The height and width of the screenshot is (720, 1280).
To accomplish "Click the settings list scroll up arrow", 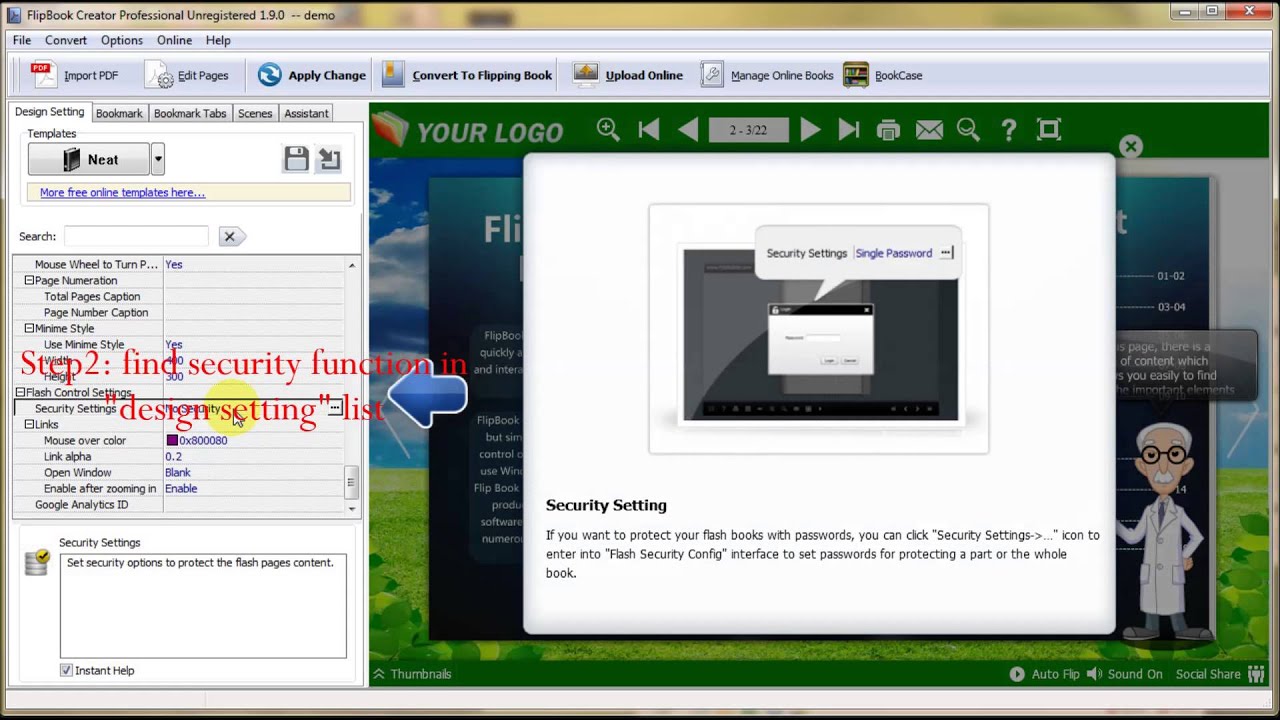I will point(351,264).
